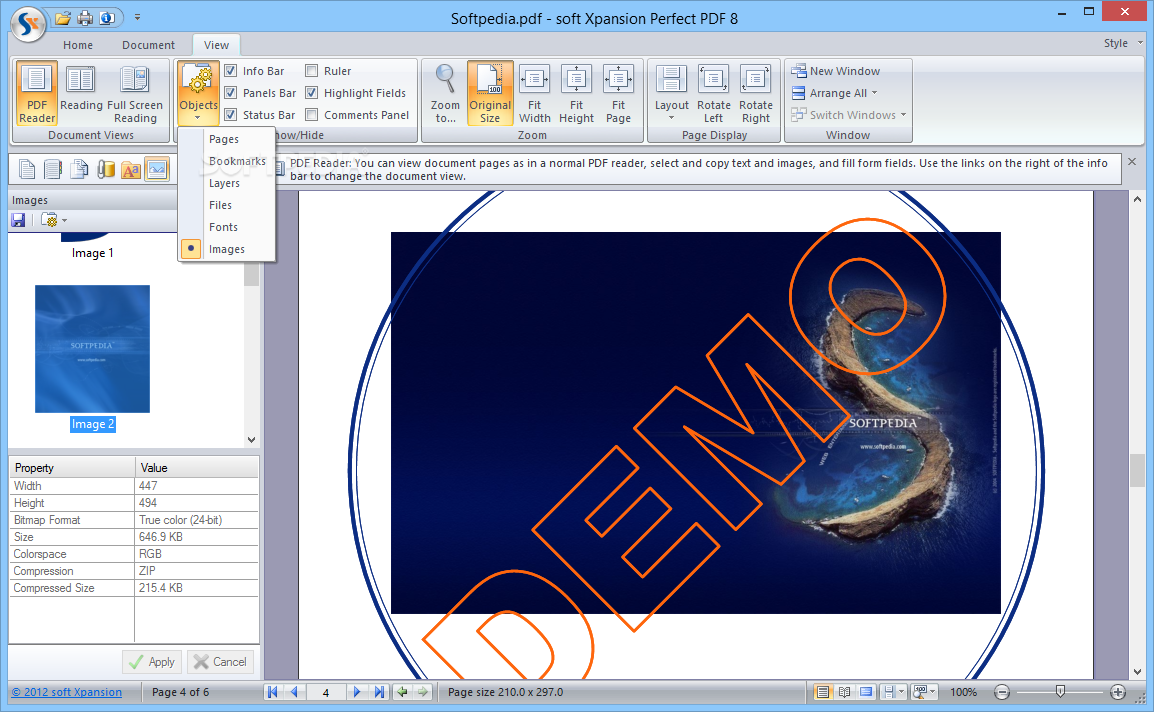Click the save image floppy icon
1154x712 pixels.
coord(18,220)
